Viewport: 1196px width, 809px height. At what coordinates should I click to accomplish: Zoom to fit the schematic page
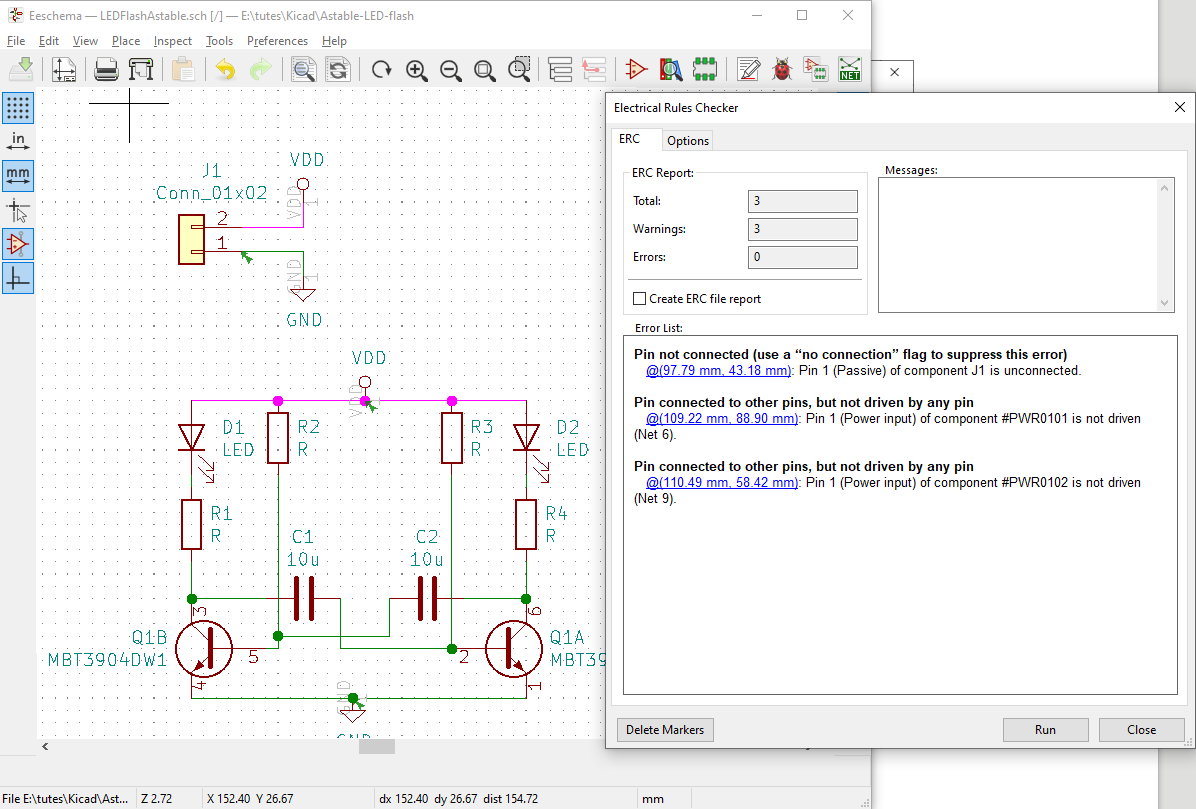click(485, 70)
